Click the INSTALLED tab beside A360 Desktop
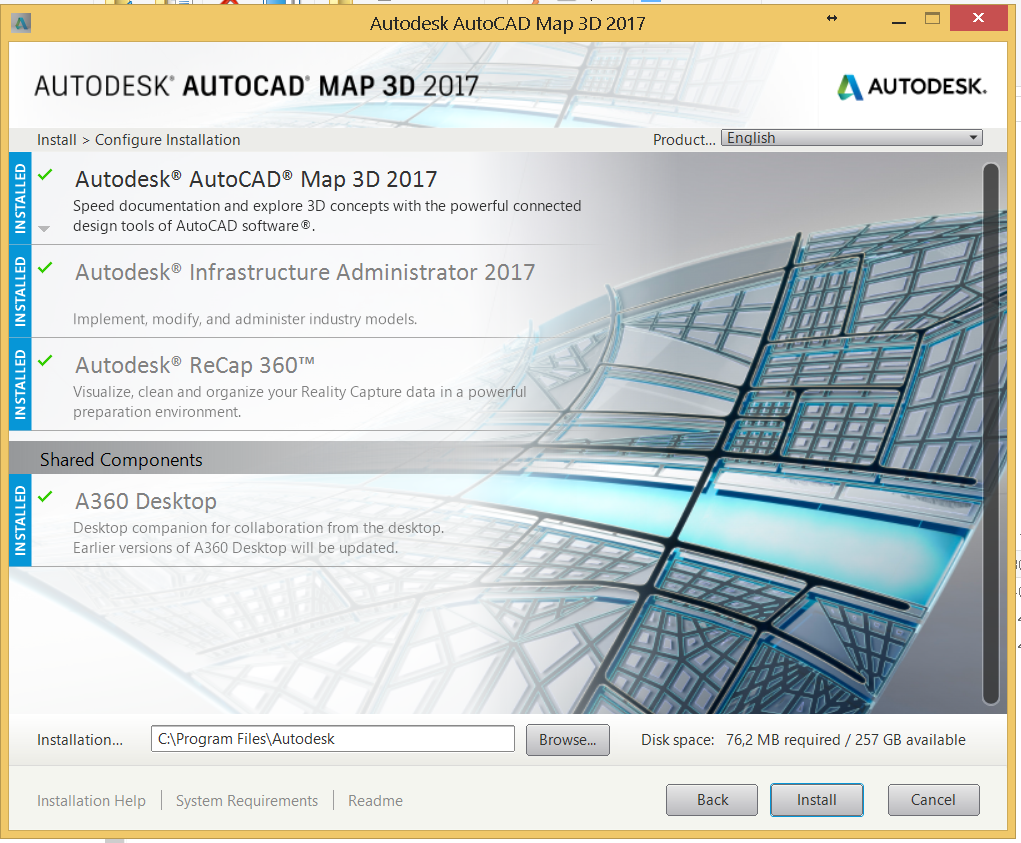This screenshot has width=1021, height=843. click(x=20, y=520)
